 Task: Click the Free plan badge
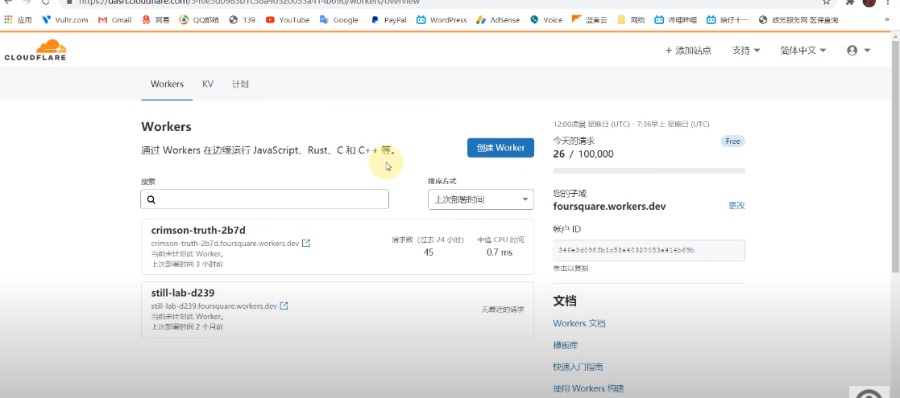[x=733, y=141]
